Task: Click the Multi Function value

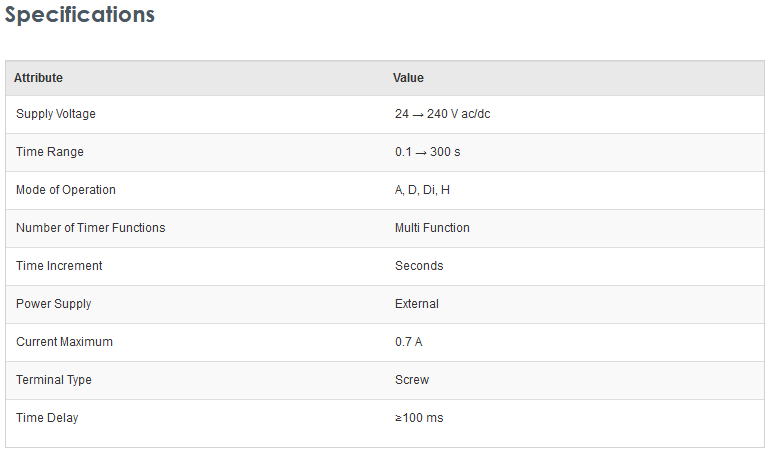Action: [x=432, y=228]
